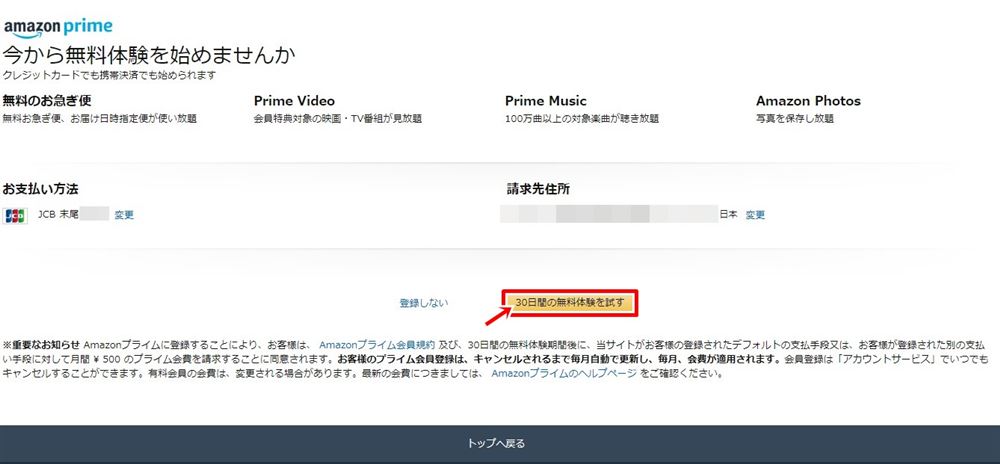Click 登録しない link
1000x464 pixels.
pyautogui.click(x=424, y=303)
